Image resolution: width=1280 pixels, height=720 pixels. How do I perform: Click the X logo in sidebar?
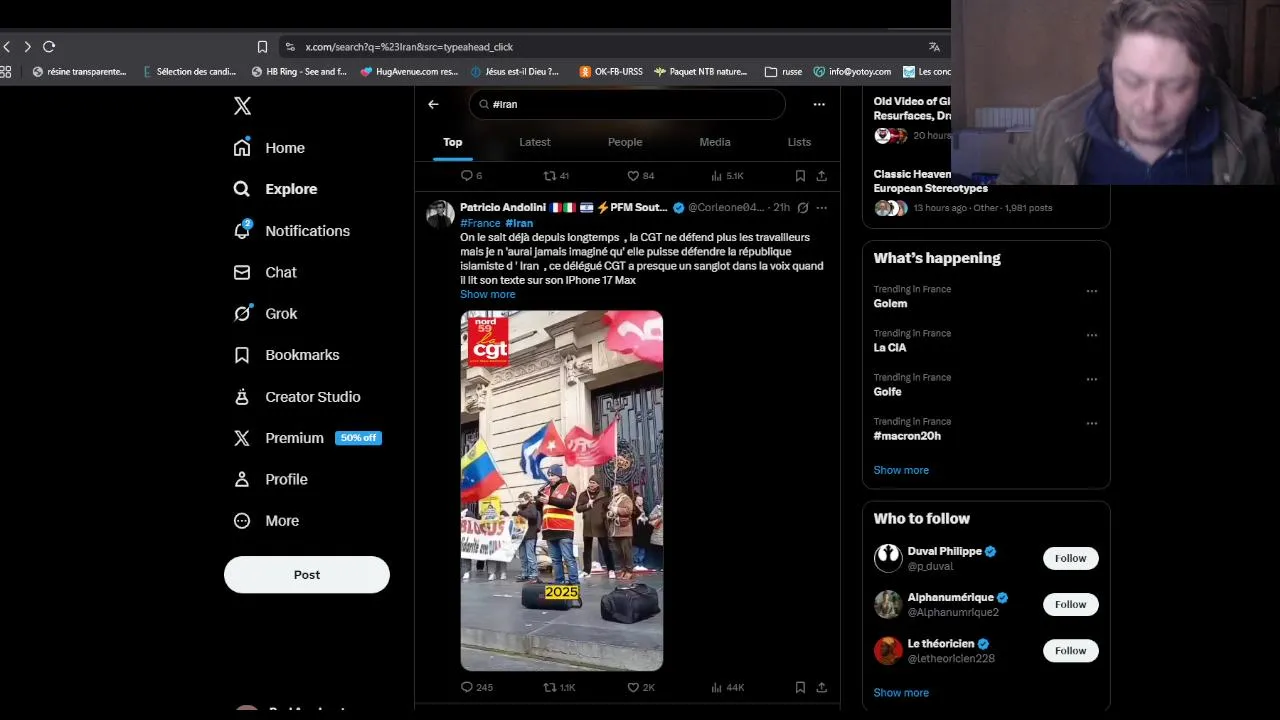pos(242,106)
